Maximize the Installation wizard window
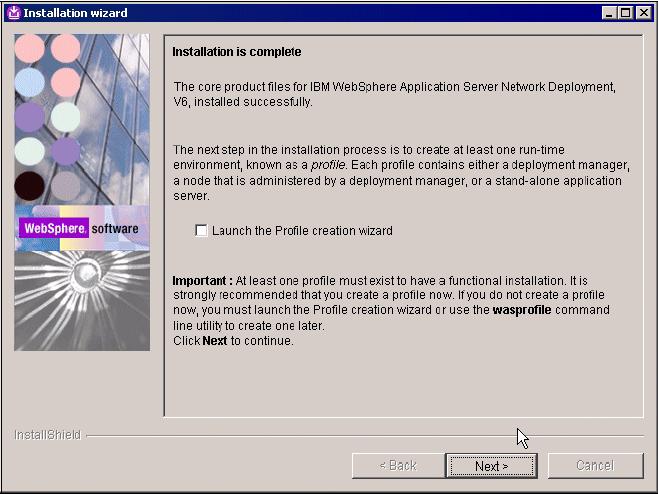Image resolution: width=658 pixels, height=494 pixels. [x=625, y=13]
